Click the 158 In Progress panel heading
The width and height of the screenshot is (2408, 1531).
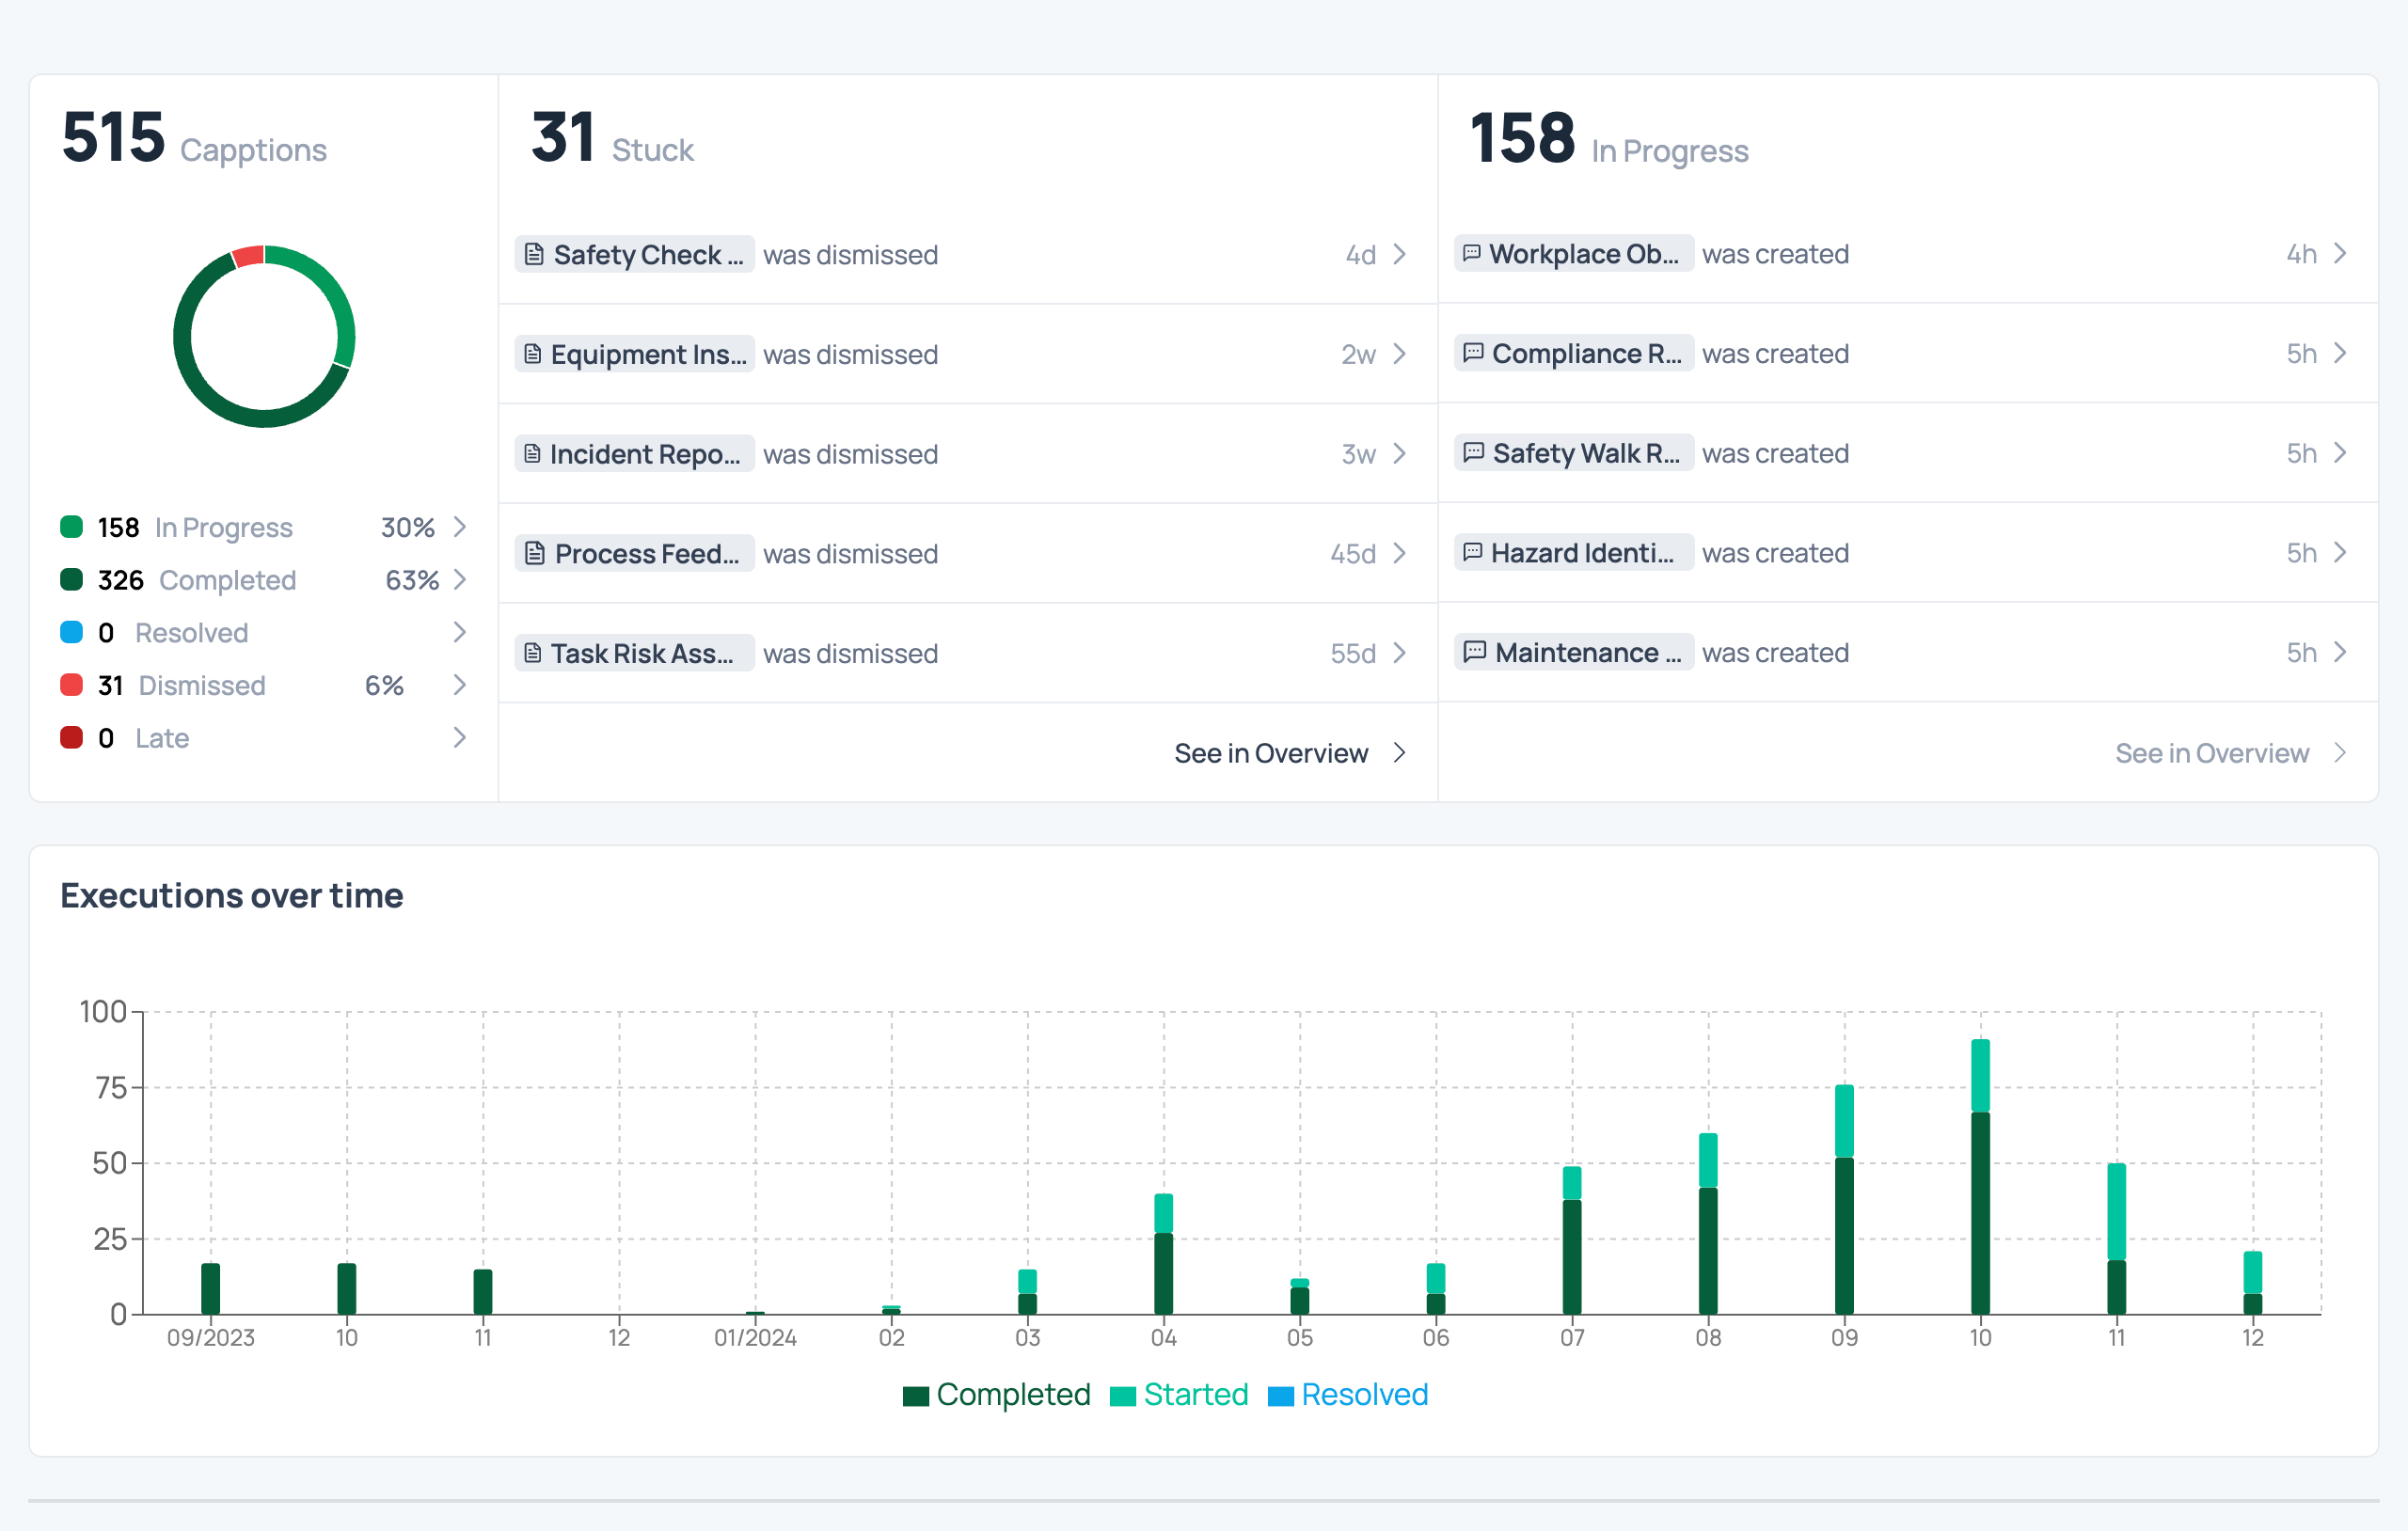1609,138
